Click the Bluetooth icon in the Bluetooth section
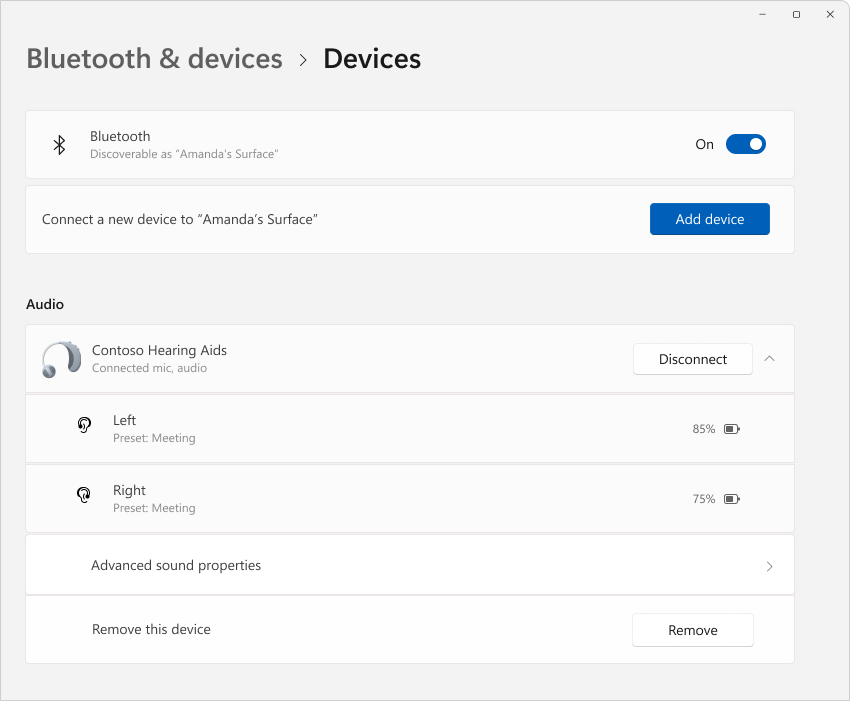 point(60,144)
